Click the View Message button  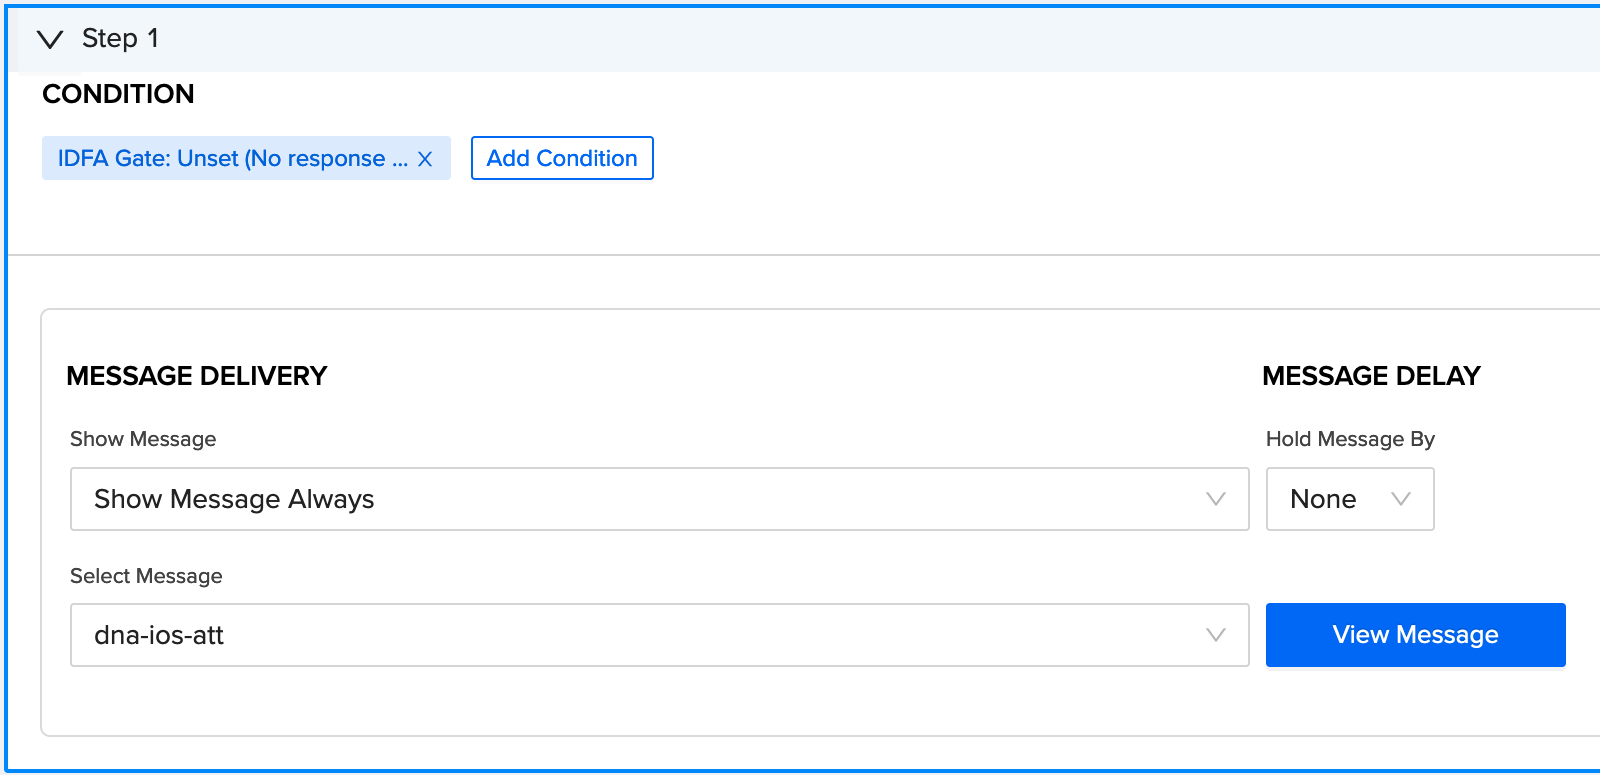[x=1416, y=635]
